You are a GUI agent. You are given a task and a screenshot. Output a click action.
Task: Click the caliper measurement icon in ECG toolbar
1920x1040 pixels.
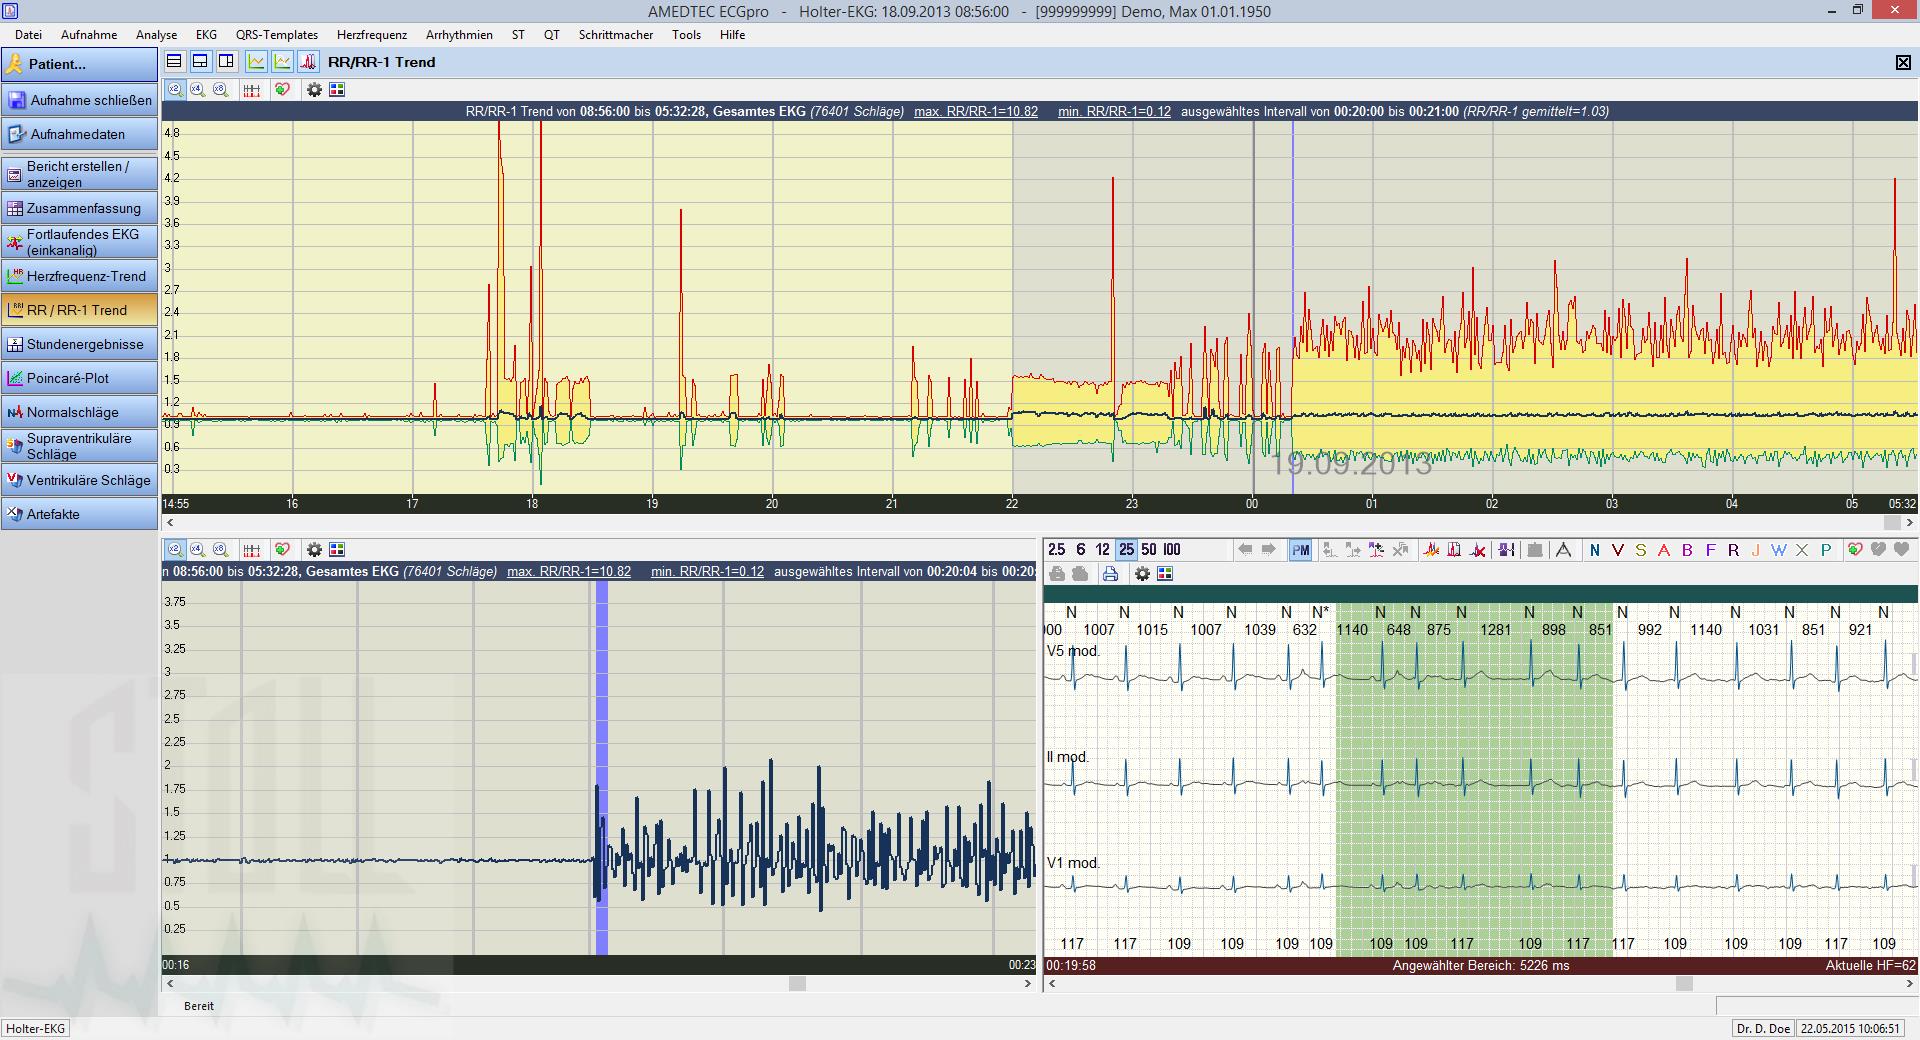1563,550
